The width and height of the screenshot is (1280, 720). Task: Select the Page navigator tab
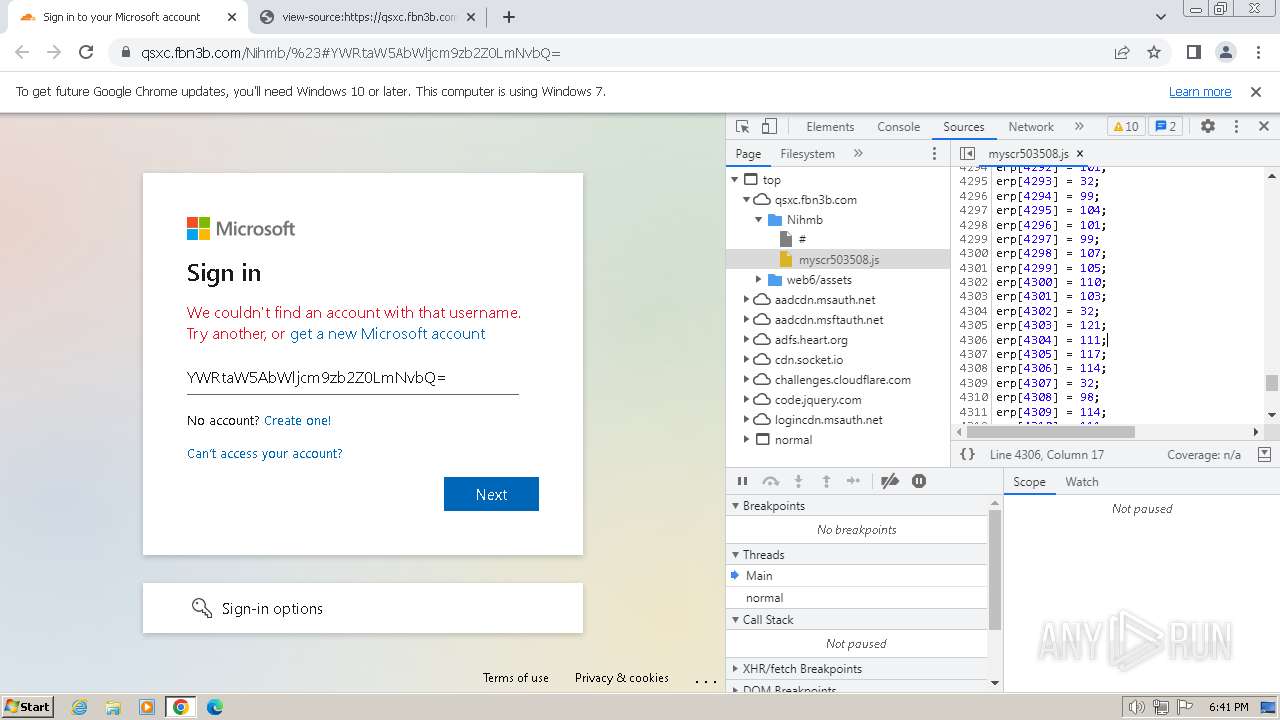point(748,154)
